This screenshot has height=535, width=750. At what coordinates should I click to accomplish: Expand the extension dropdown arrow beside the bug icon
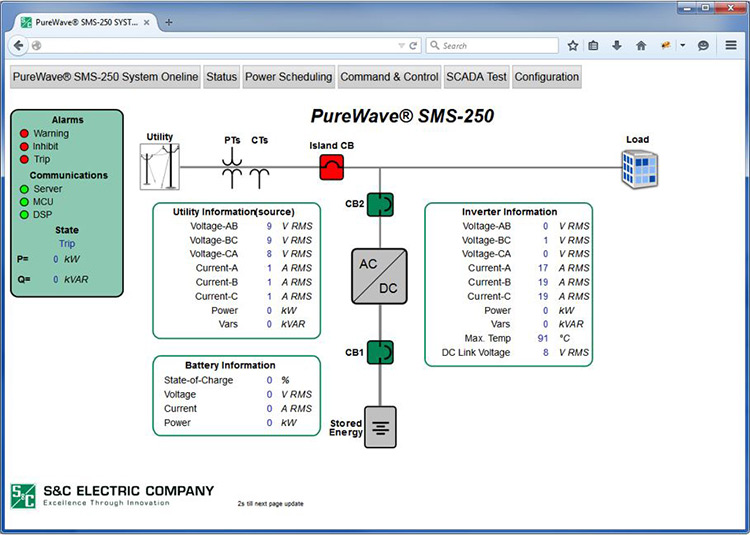pos(683,45)
